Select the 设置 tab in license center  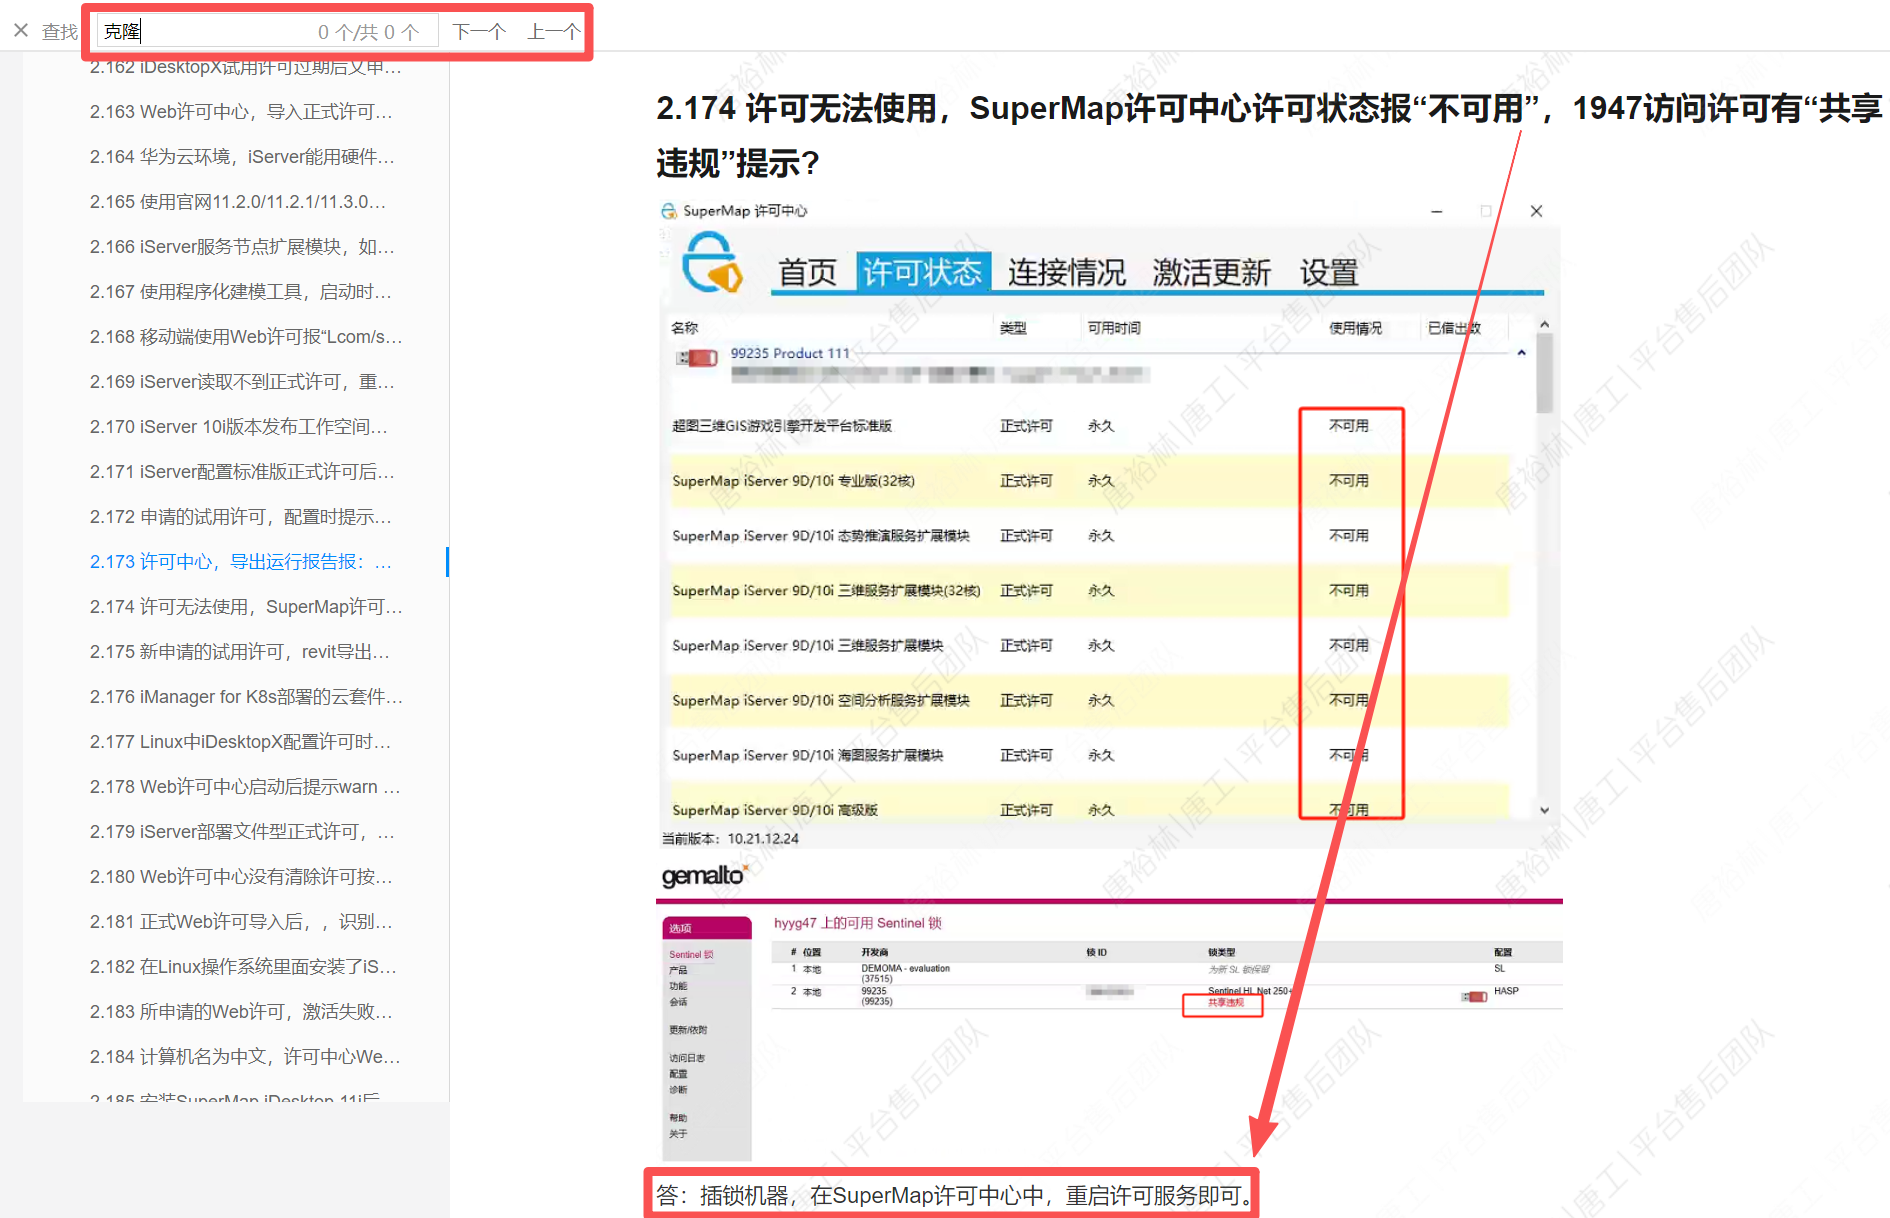click(1328, 272)
